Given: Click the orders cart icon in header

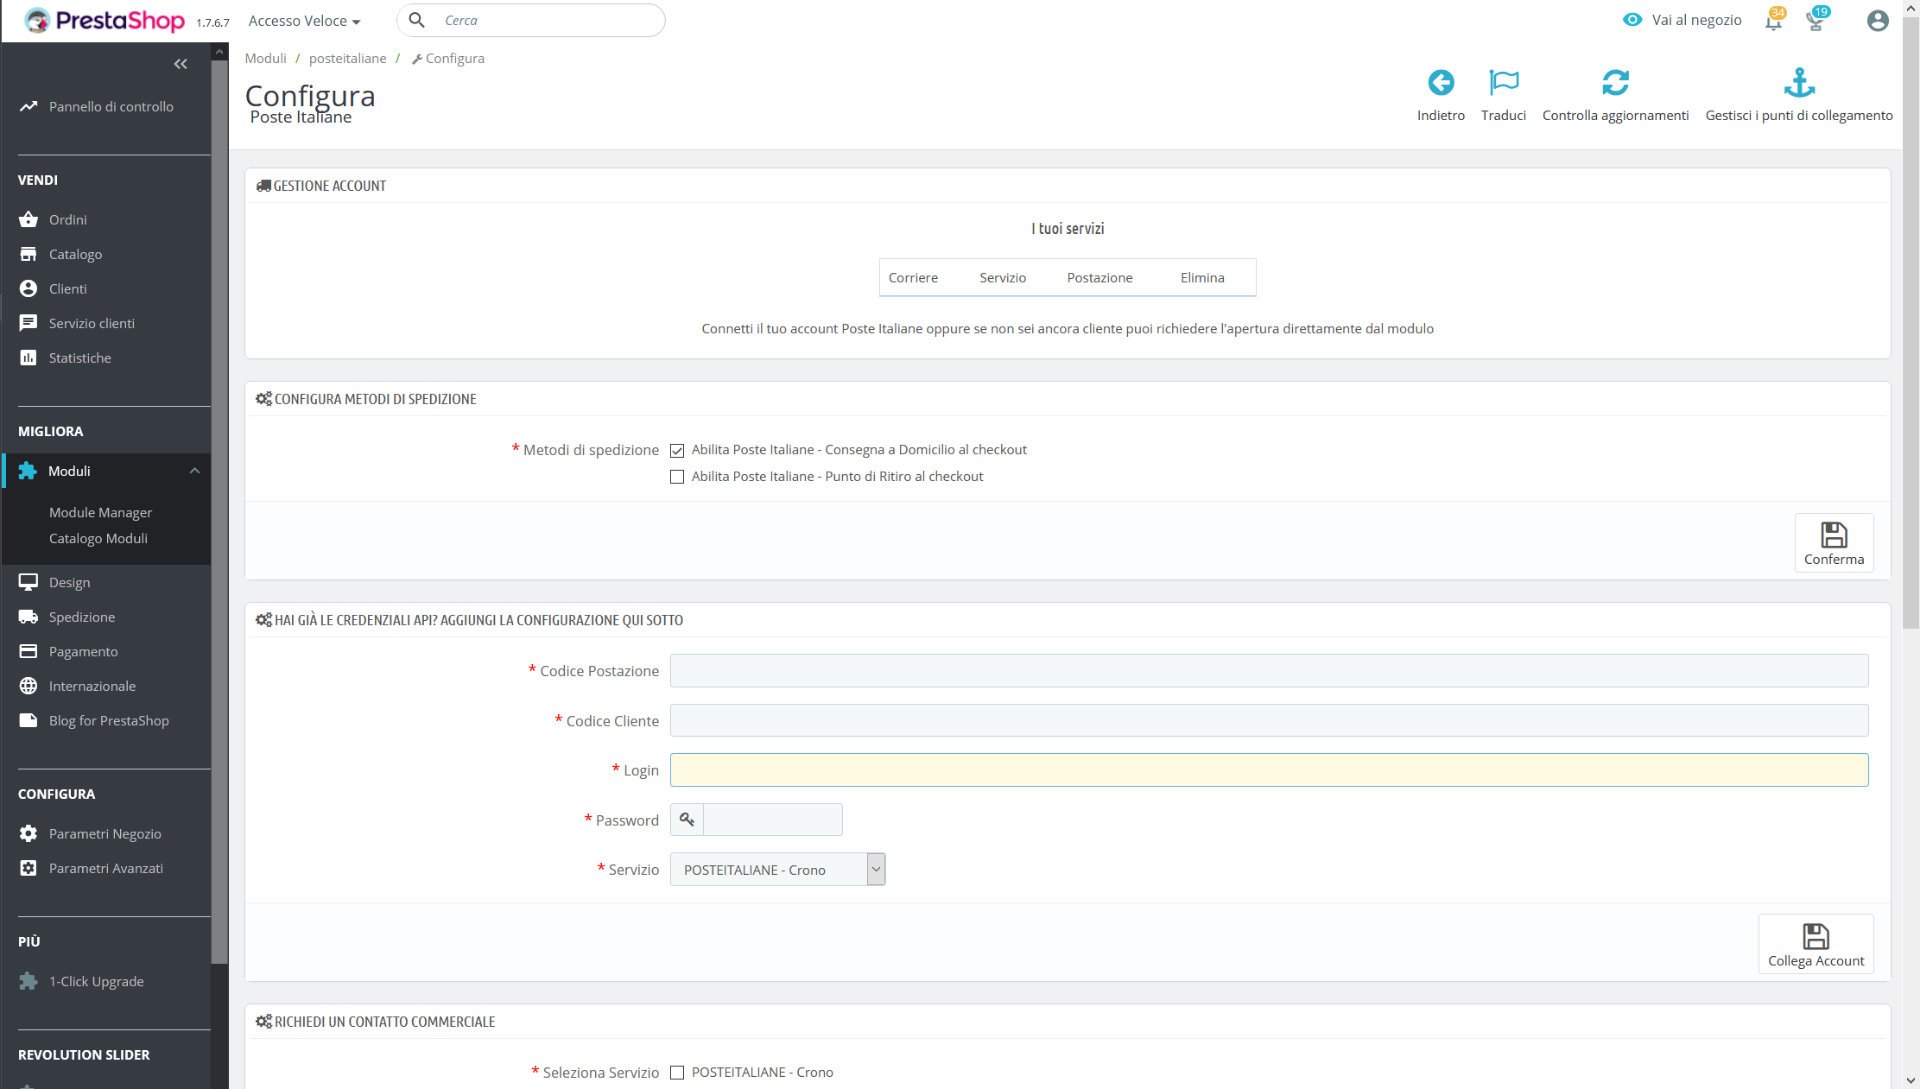Looking at the screenshot, I should coord(1815,21).
